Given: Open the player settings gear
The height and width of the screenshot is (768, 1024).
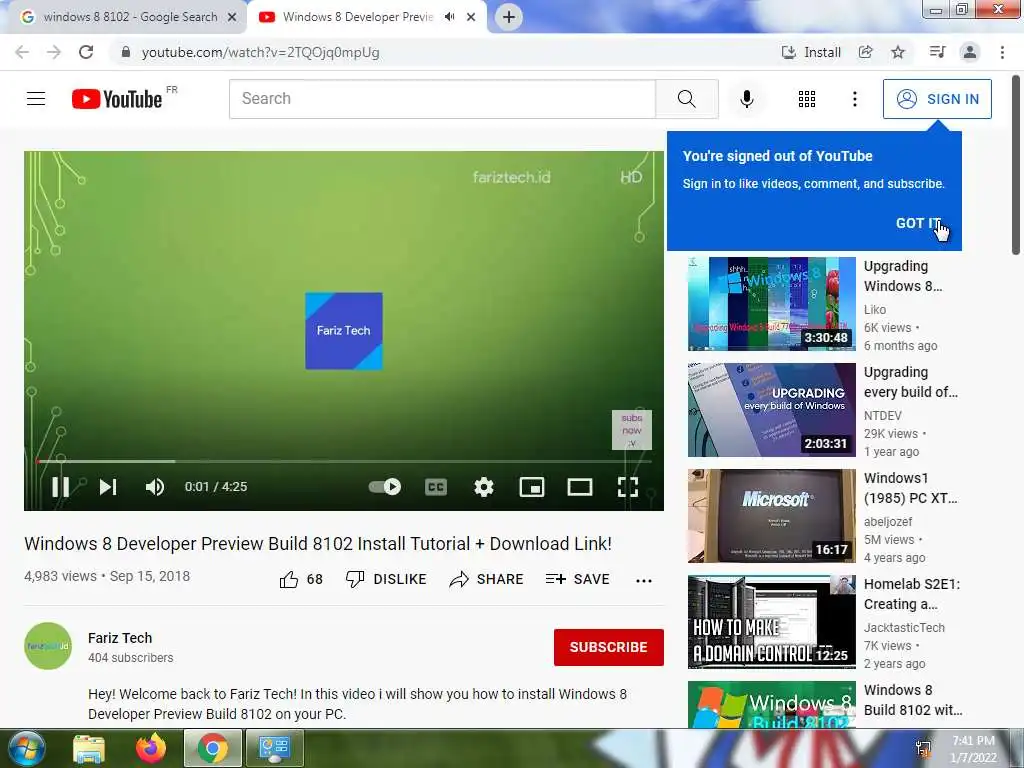Looking at the screenshot, I should 483,487.
